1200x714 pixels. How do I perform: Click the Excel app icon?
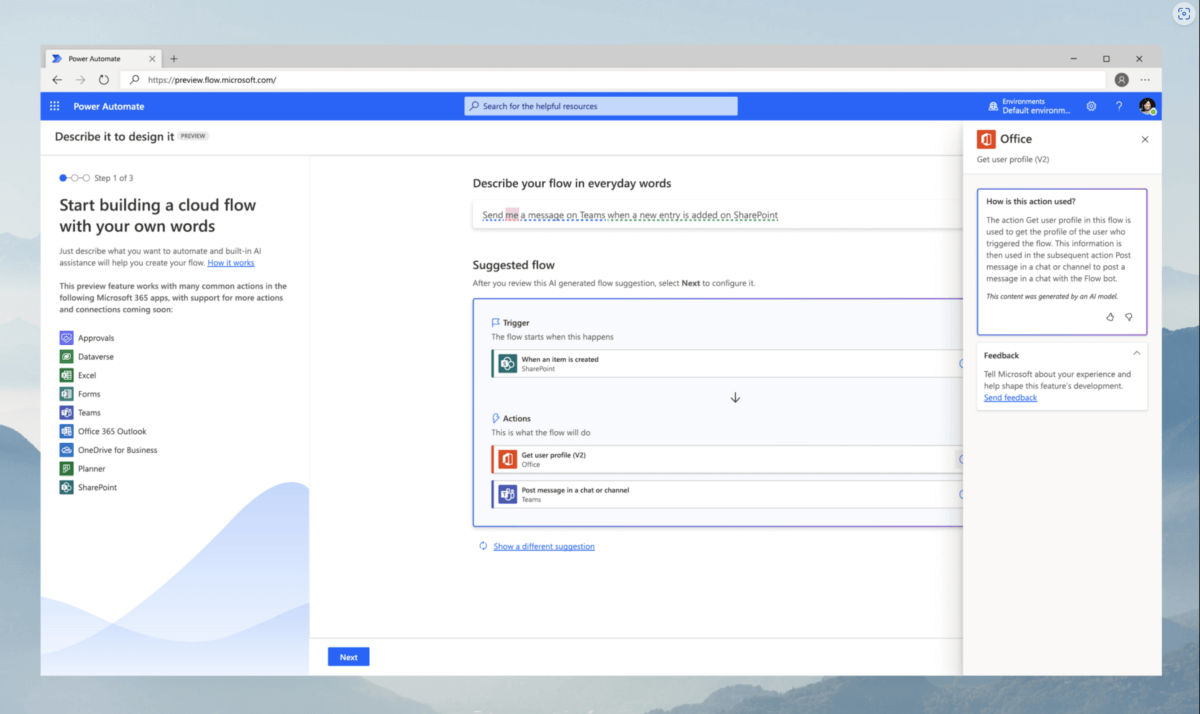coord(66,375)
